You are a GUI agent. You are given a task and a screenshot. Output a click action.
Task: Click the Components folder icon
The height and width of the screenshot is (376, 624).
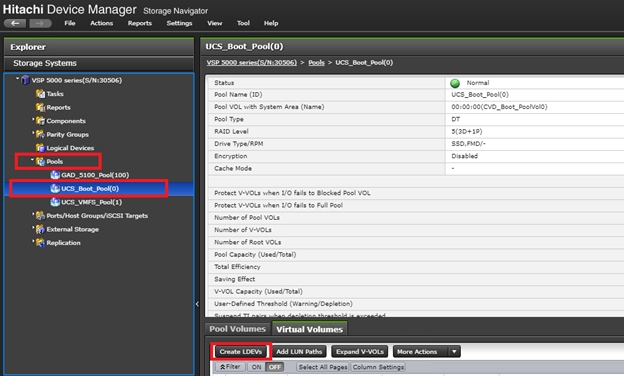click(x=40, y=121)
